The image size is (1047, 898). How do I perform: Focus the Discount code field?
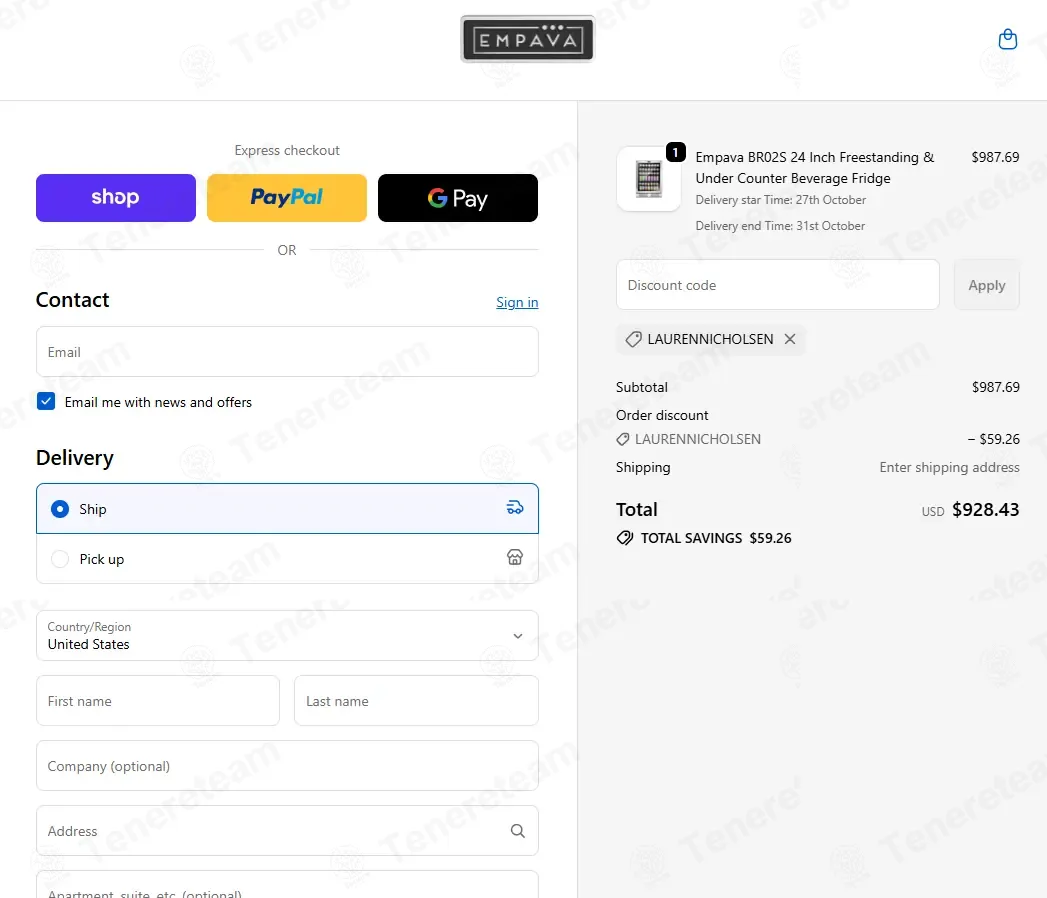click(x=777, y=285)
